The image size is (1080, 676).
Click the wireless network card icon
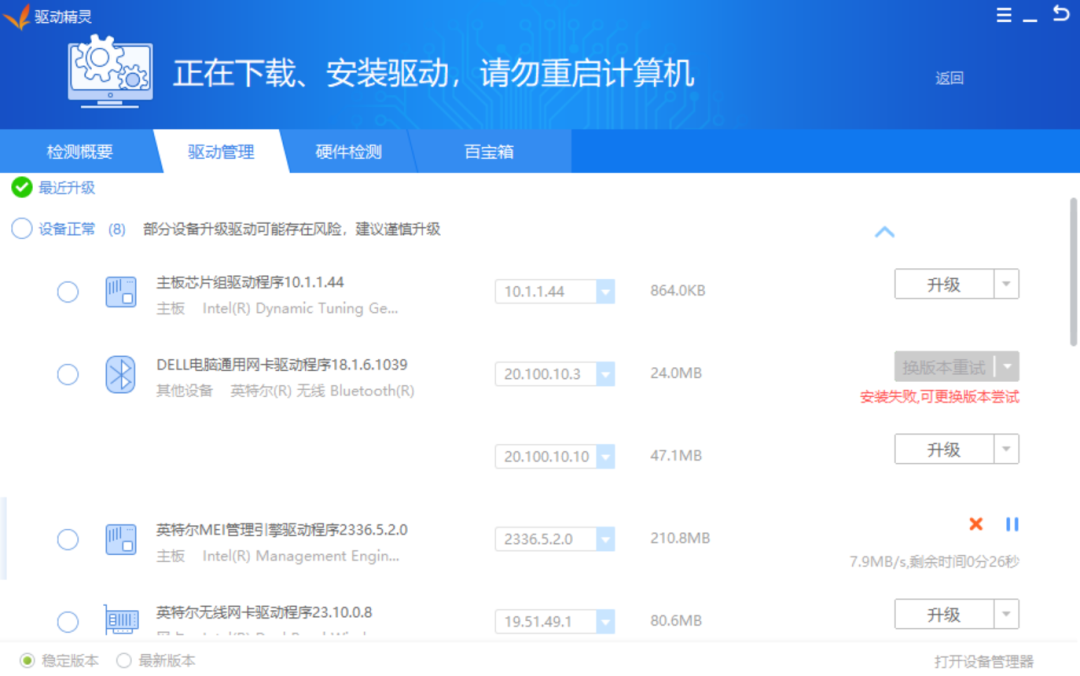click(x=121, y=620)
